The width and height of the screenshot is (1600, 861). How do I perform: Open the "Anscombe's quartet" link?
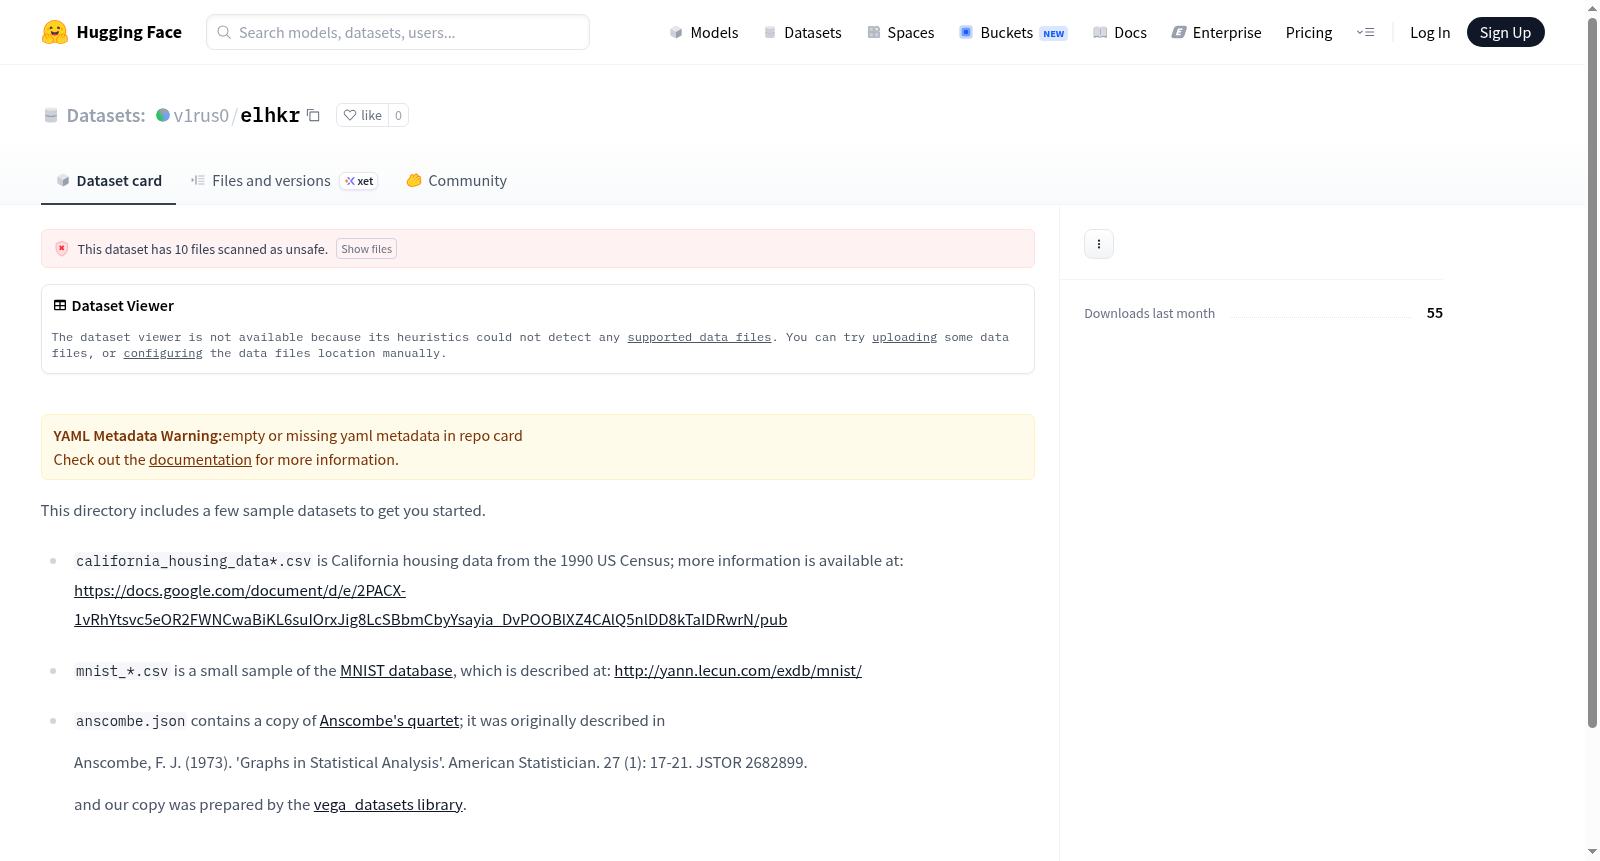[x=389, y=721]
